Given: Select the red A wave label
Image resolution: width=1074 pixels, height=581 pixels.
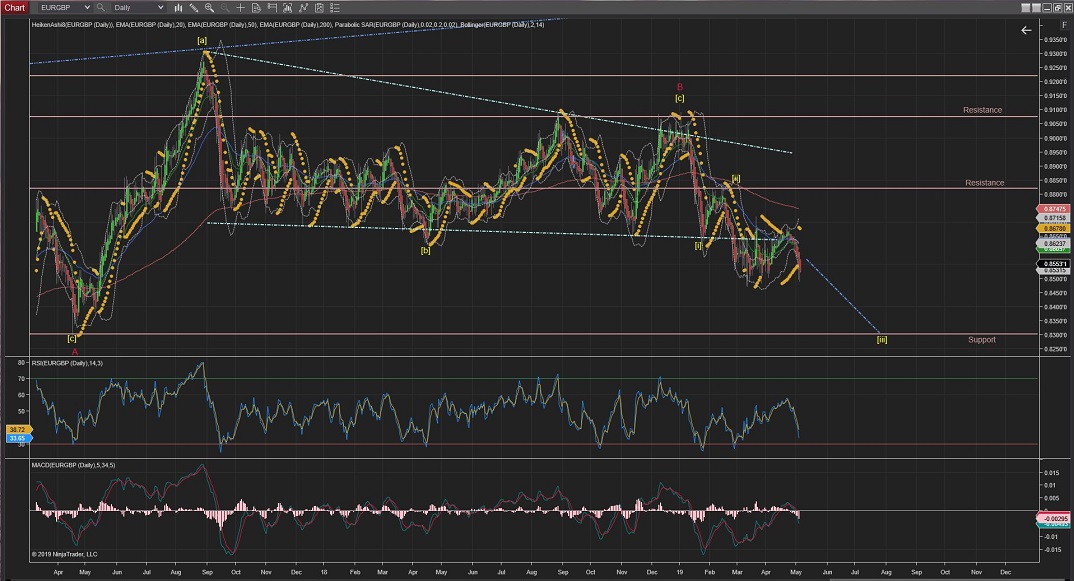Looking at the screenshot, I should [x=75, y=351].
